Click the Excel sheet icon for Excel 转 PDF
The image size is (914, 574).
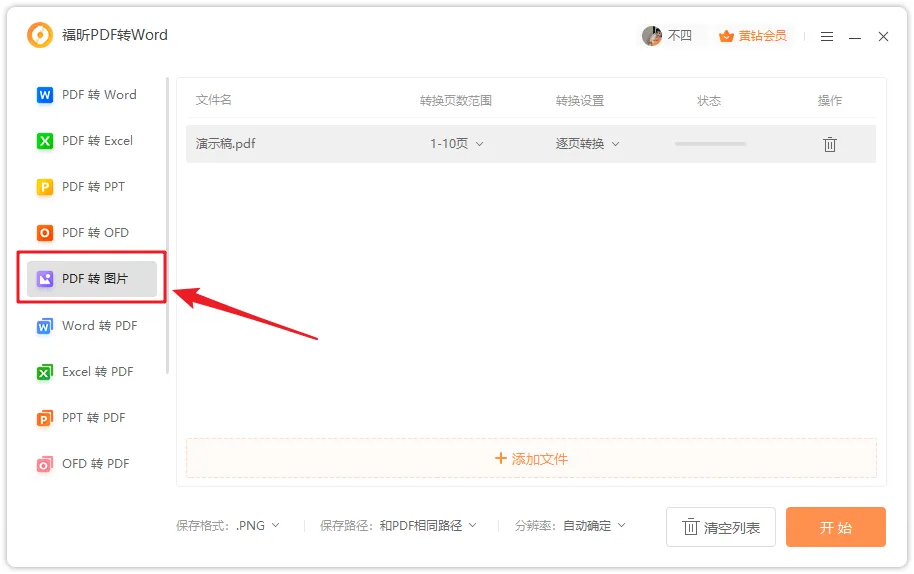45,372
